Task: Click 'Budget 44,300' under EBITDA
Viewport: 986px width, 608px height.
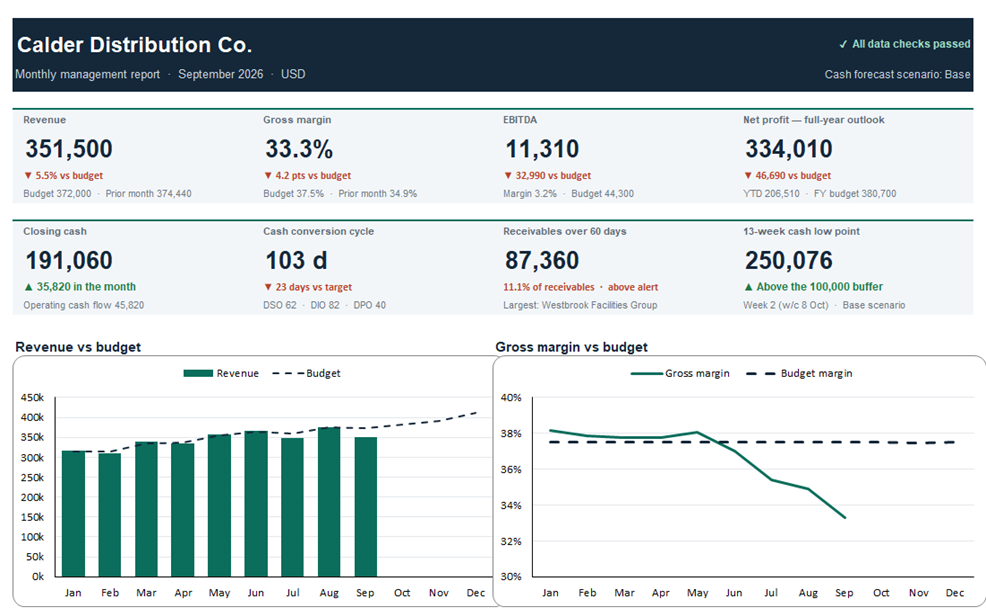Action: pyautogui.click(x=602, y=194)
